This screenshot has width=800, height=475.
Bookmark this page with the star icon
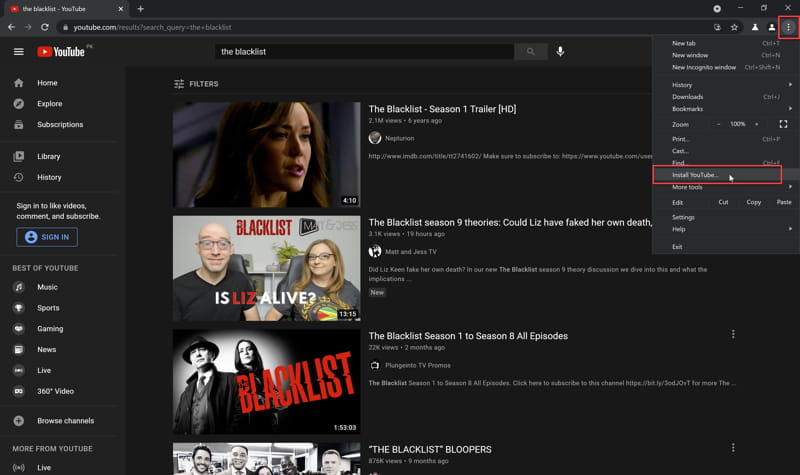(734, 27)
